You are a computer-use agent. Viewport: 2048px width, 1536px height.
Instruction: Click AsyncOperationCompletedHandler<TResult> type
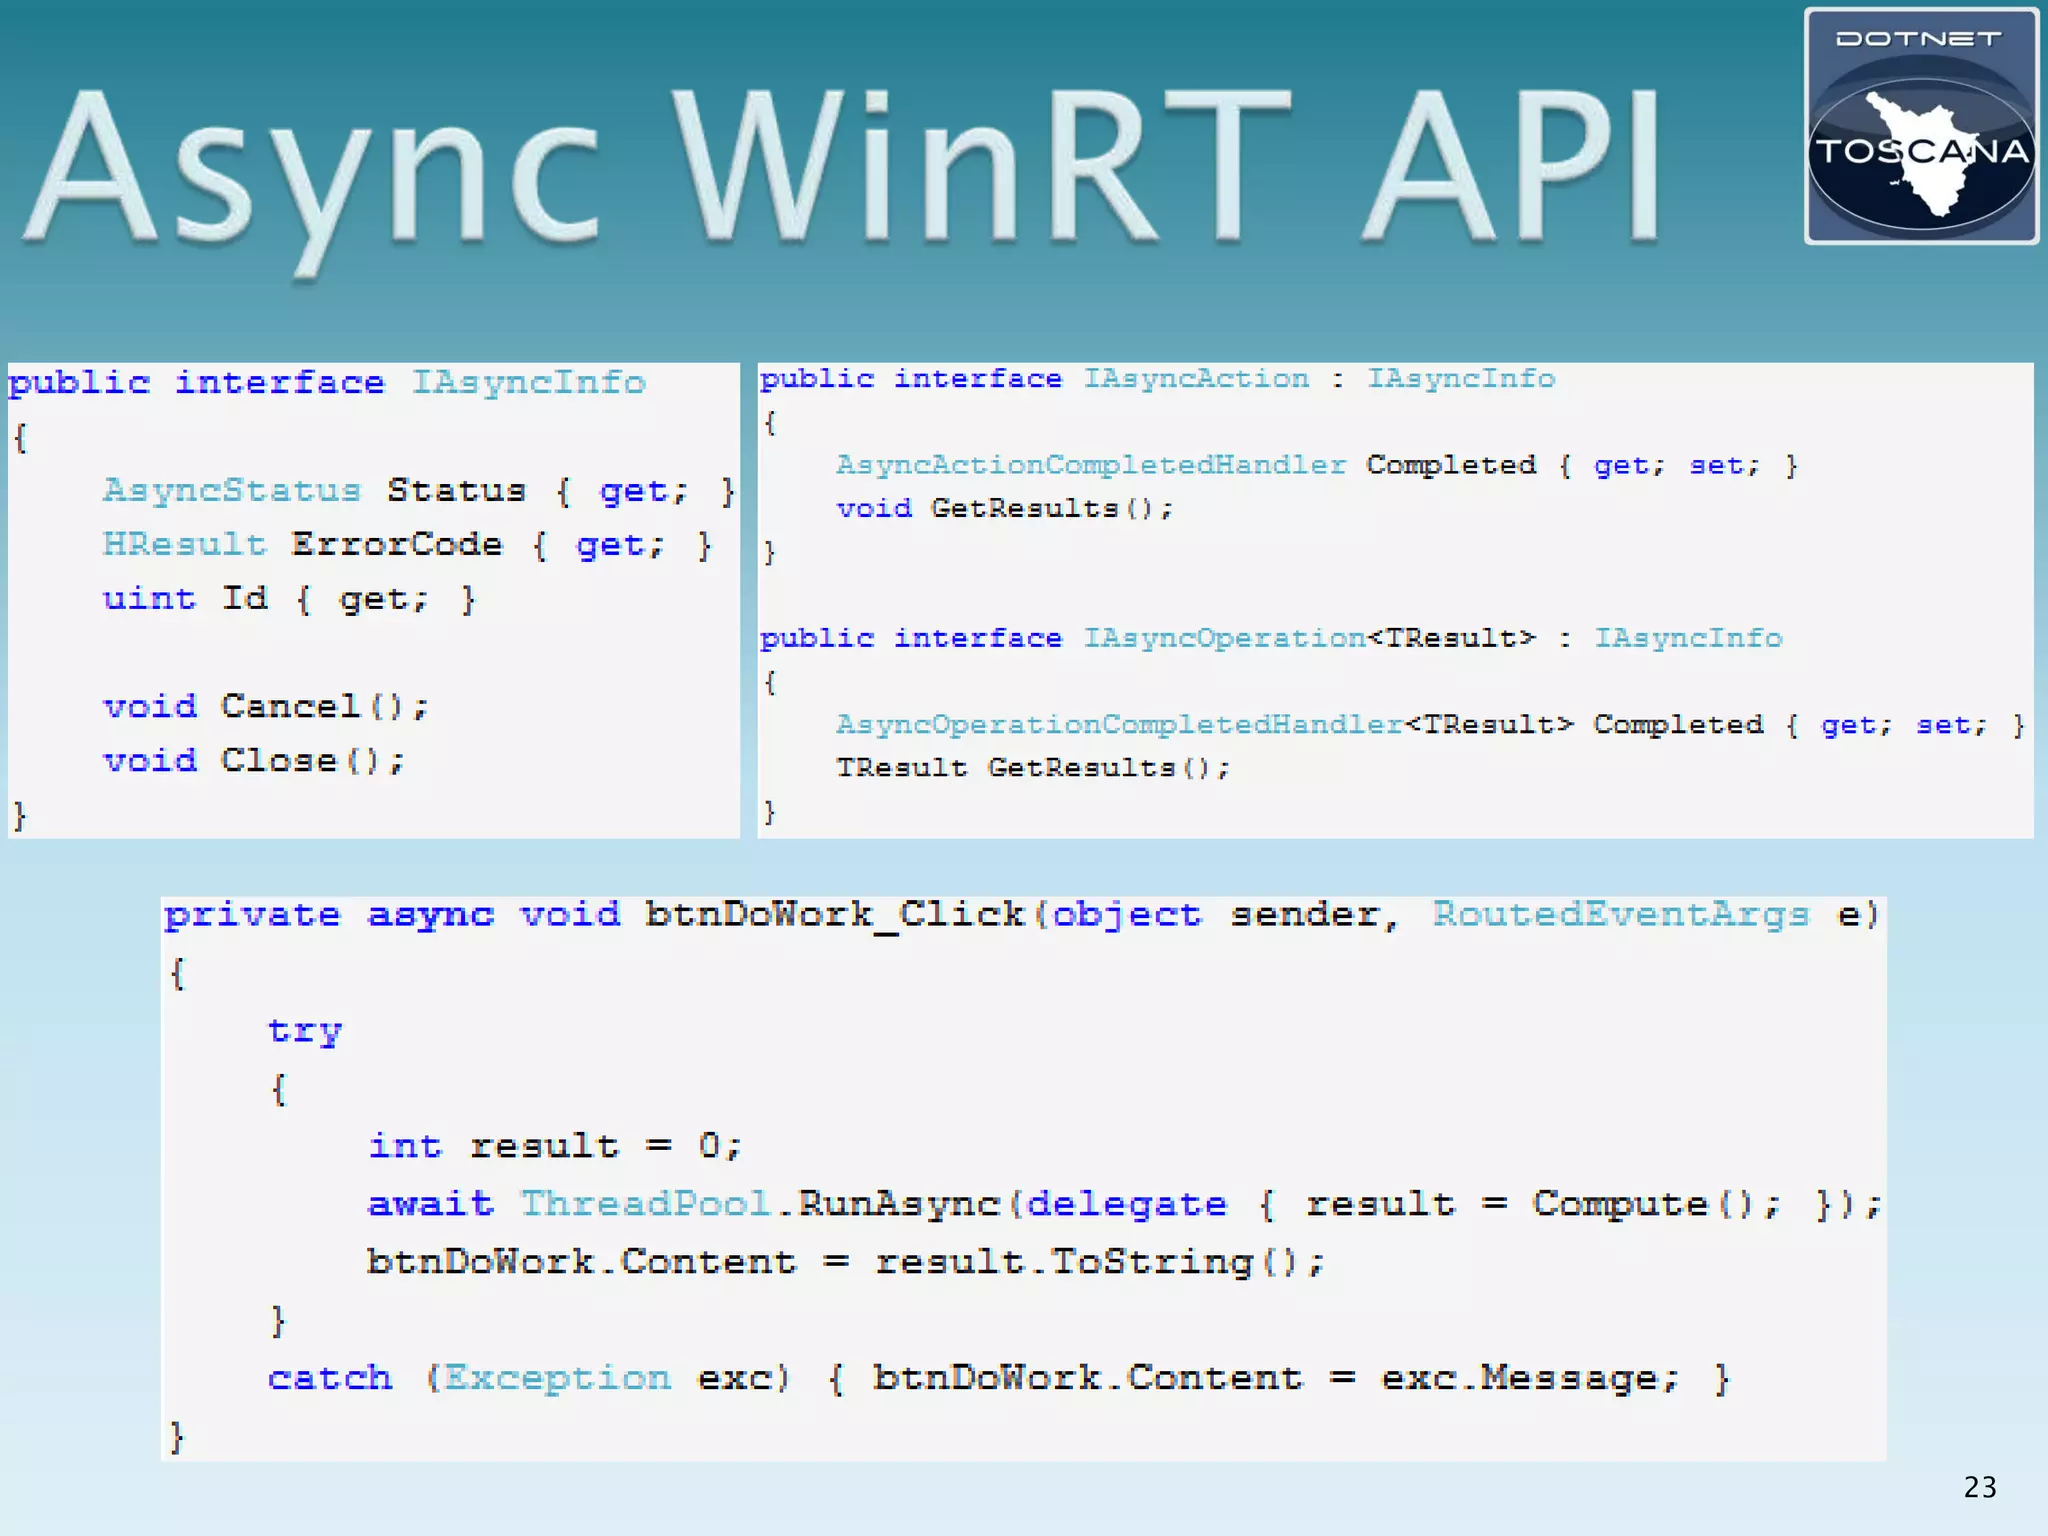pyautogui.click(x=1204, y=725)
